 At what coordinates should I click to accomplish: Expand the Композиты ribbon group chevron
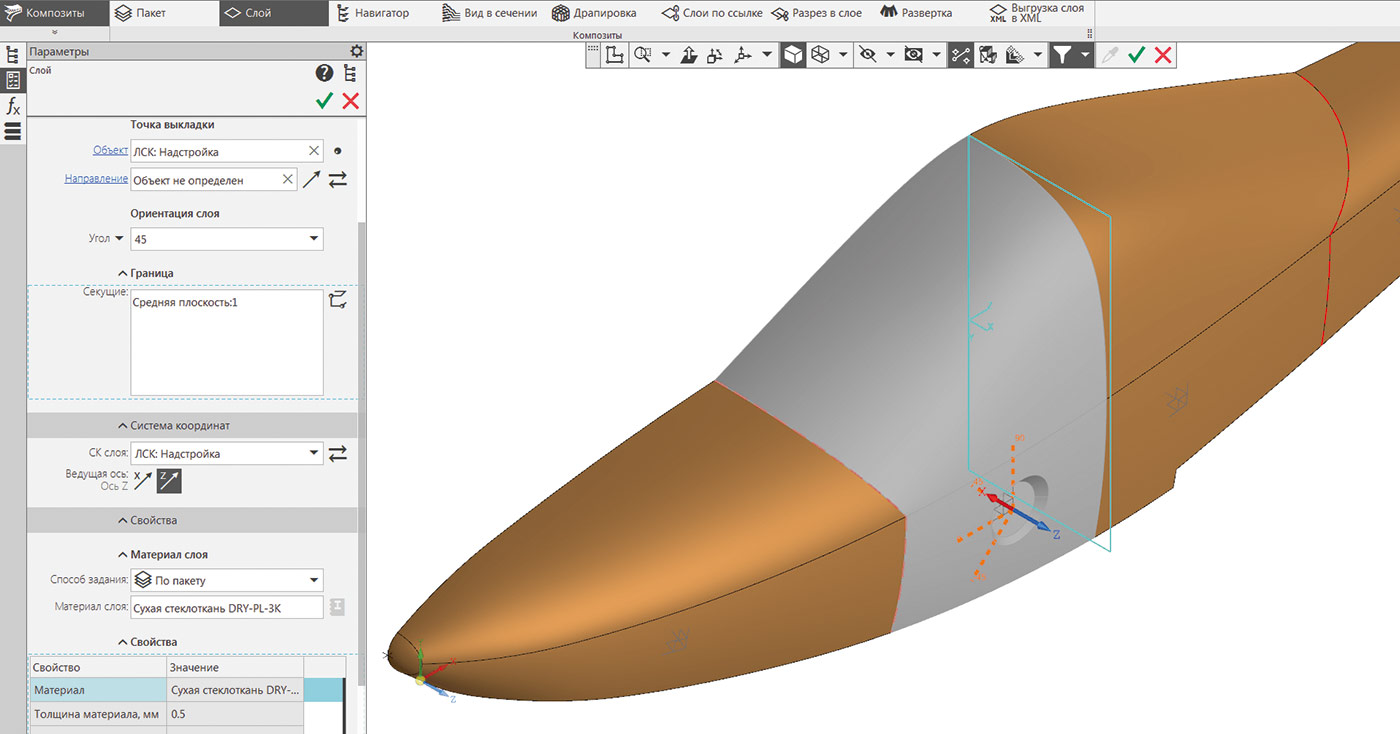54,33
